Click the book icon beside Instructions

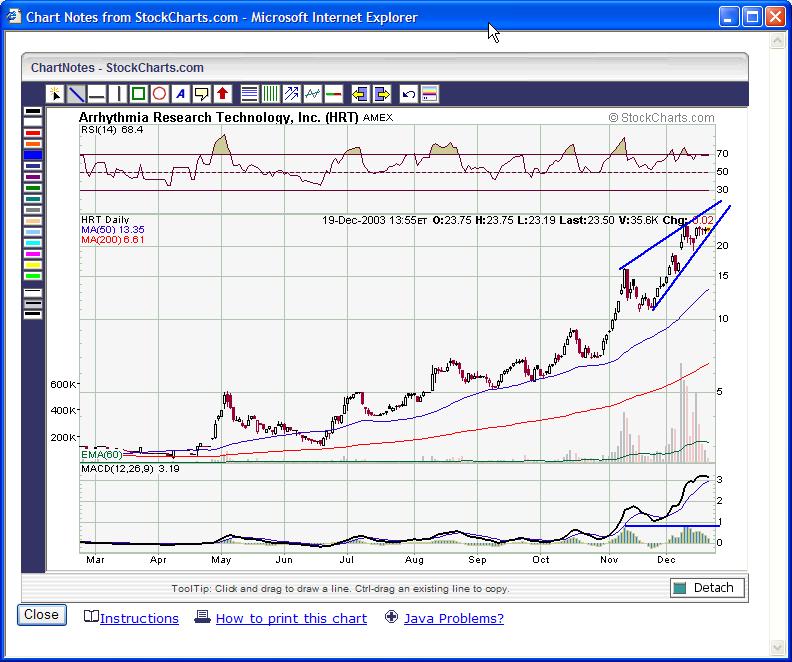(x=91, y=616)
